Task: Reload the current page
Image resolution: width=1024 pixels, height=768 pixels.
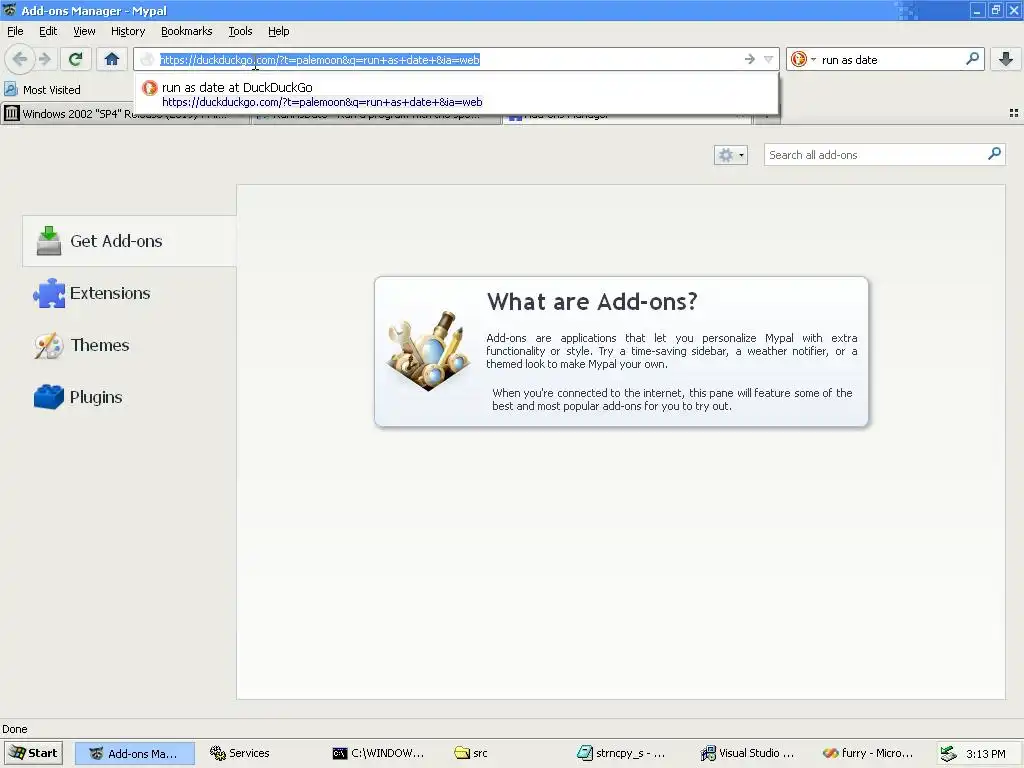Action: pyautogui.click(x=75, y=59)
